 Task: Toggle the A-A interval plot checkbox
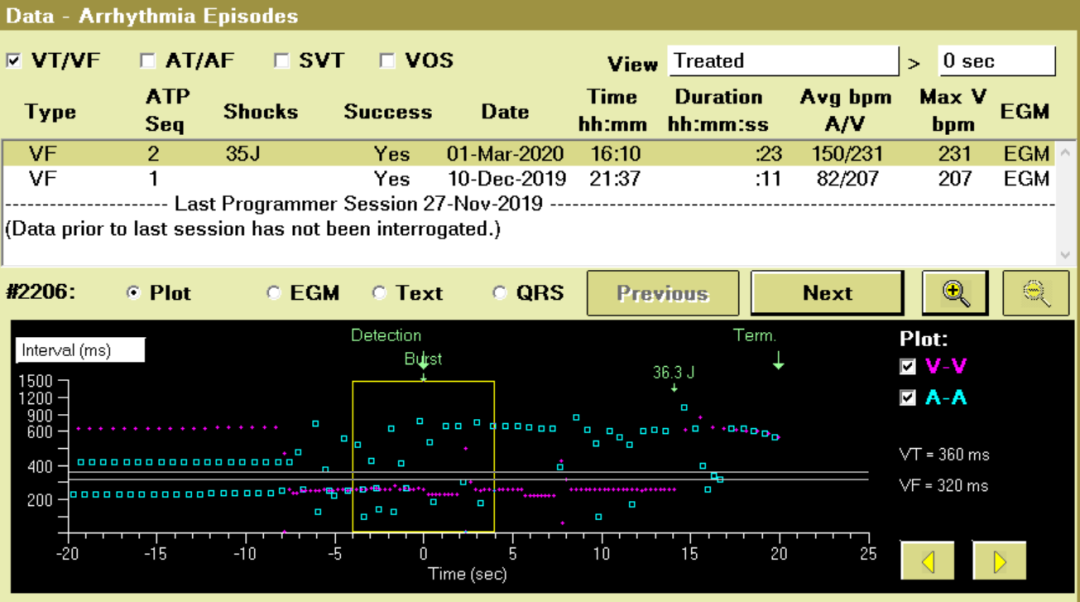pos(908,398)
